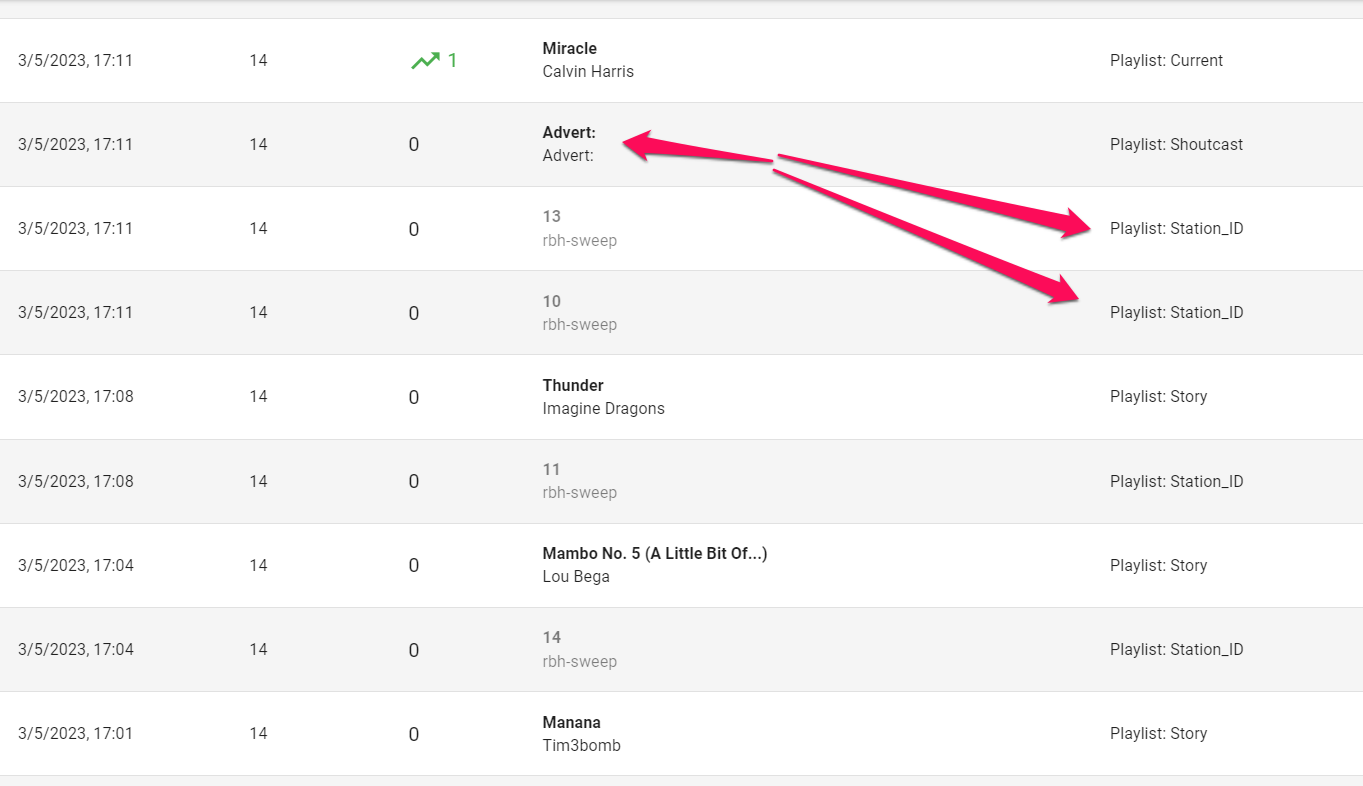Select the Manana track by Tim3bomb
This screenshot has height=786, width=1363.
570,721
